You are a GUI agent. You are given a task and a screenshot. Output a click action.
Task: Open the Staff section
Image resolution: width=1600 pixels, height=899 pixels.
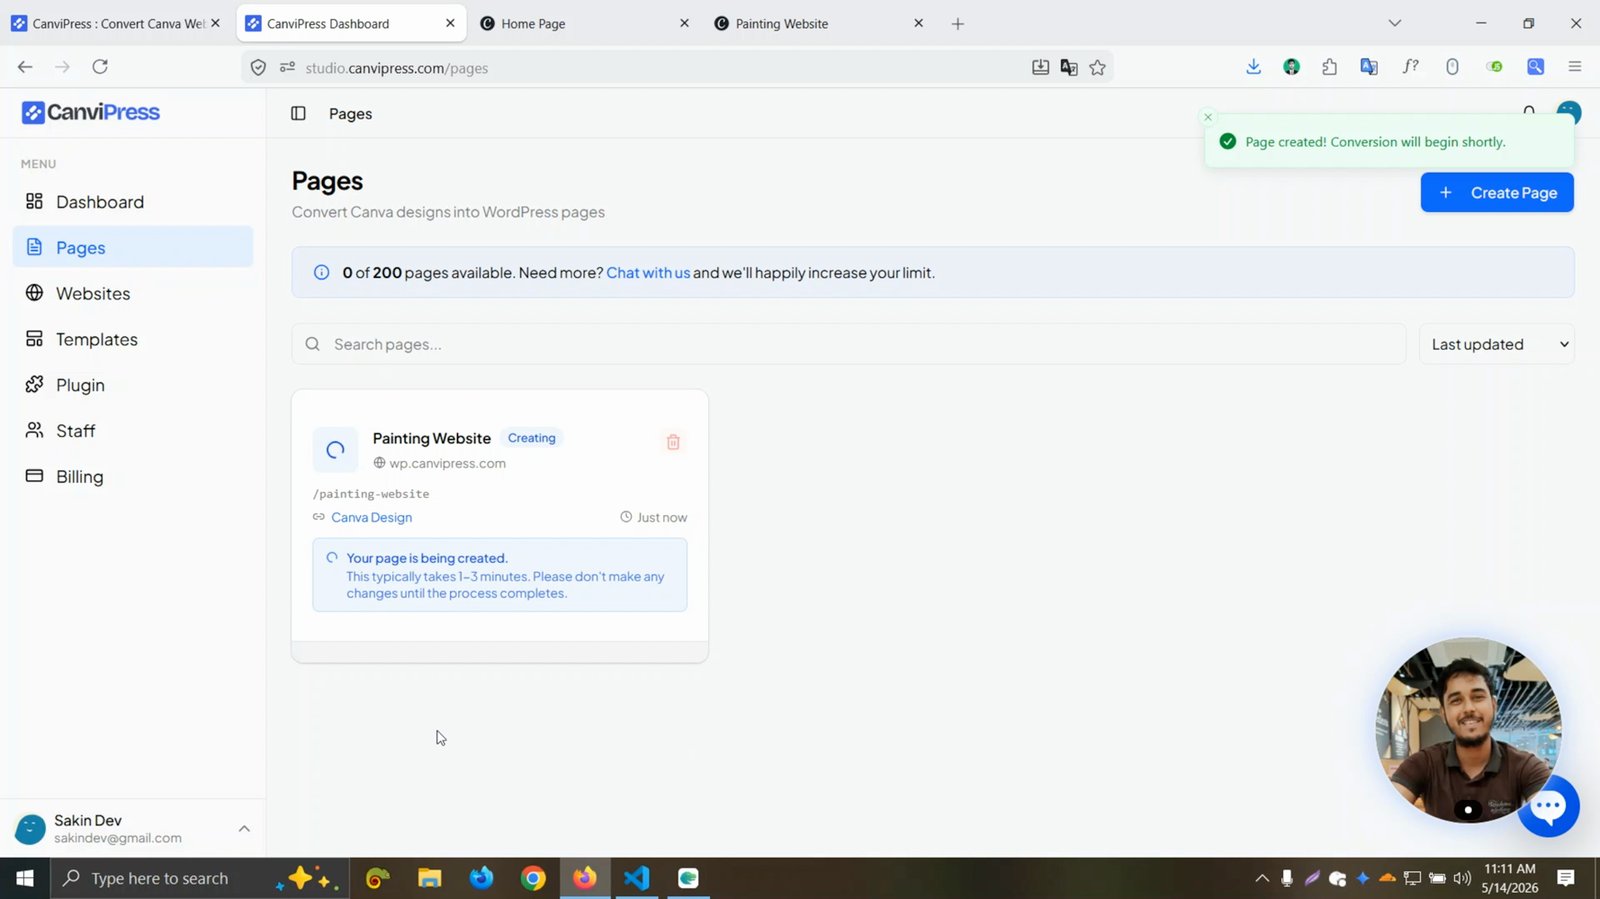click(133, 431)
